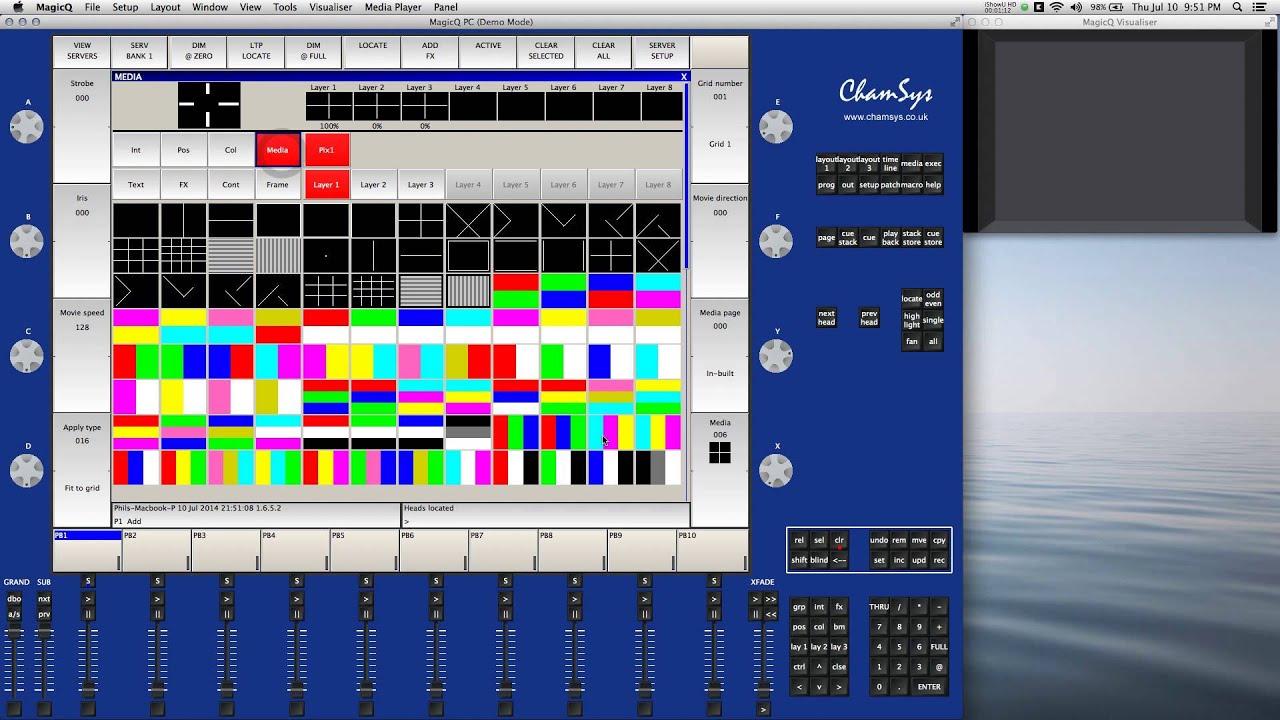Switch to the Layer 2 tab
The width and height of the screenshot is (1280, 720).
coord(373,185)
